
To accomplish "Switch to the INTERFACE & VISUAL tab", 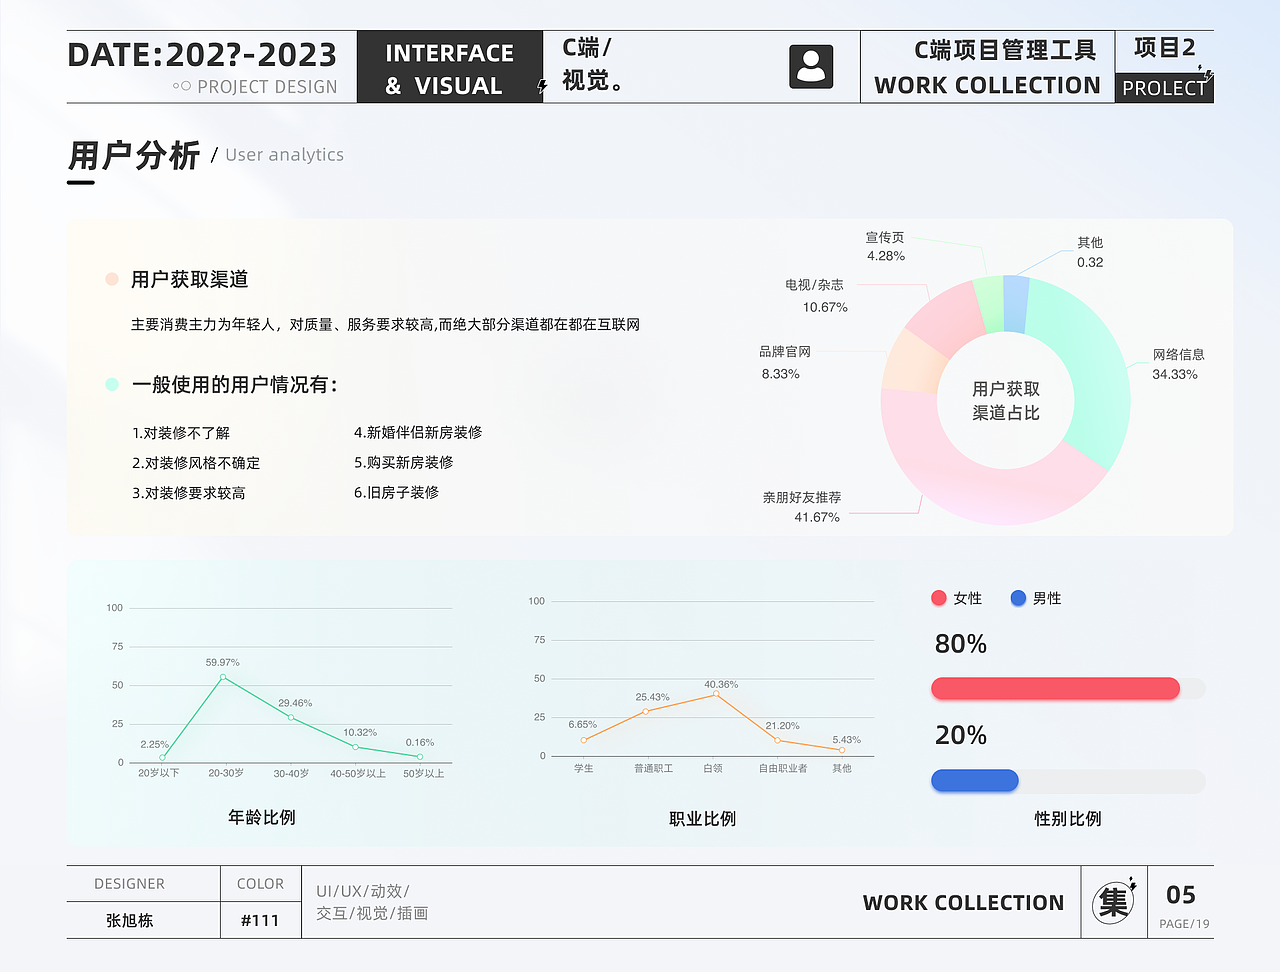I will click(x=449, y=66).
